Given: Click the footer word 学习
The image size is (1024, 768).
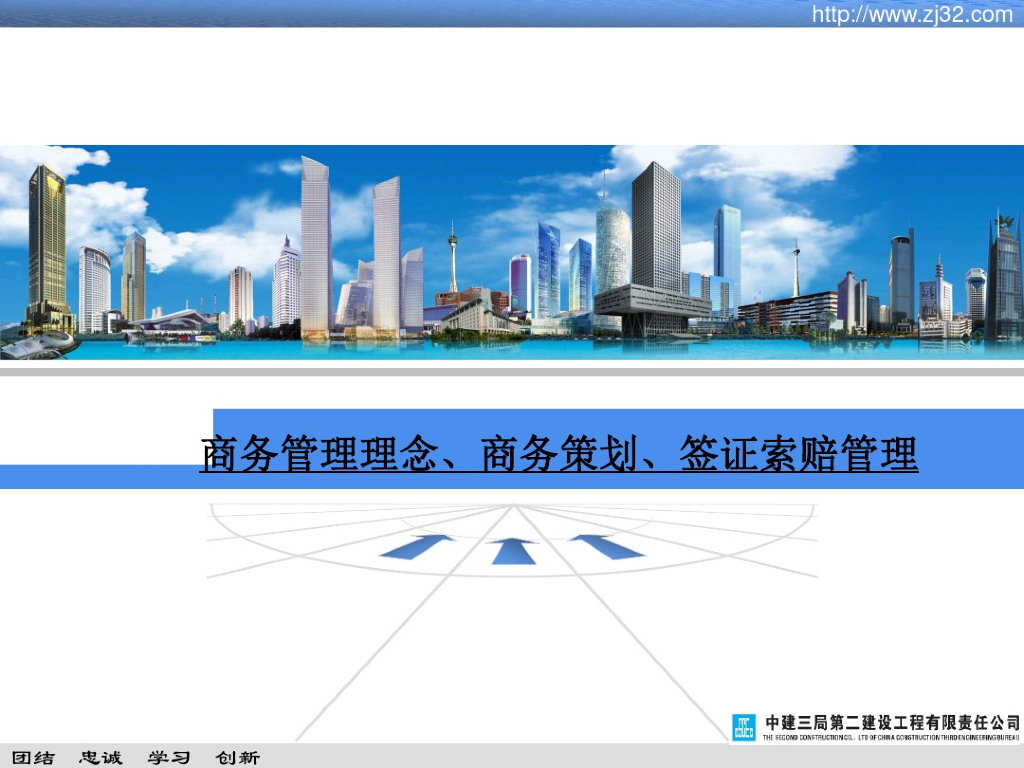Looking at the screenshot, I should tap(168, 758).
